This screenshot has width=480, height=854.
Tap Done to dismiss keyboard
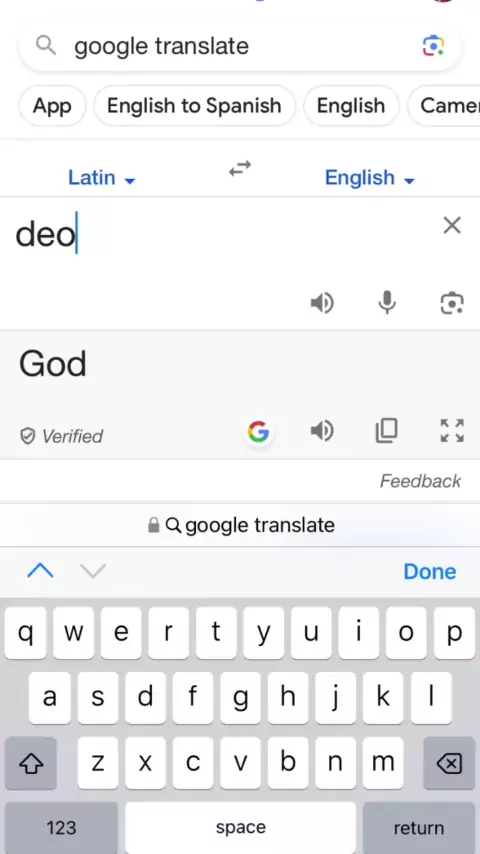(x=429, y=571)
